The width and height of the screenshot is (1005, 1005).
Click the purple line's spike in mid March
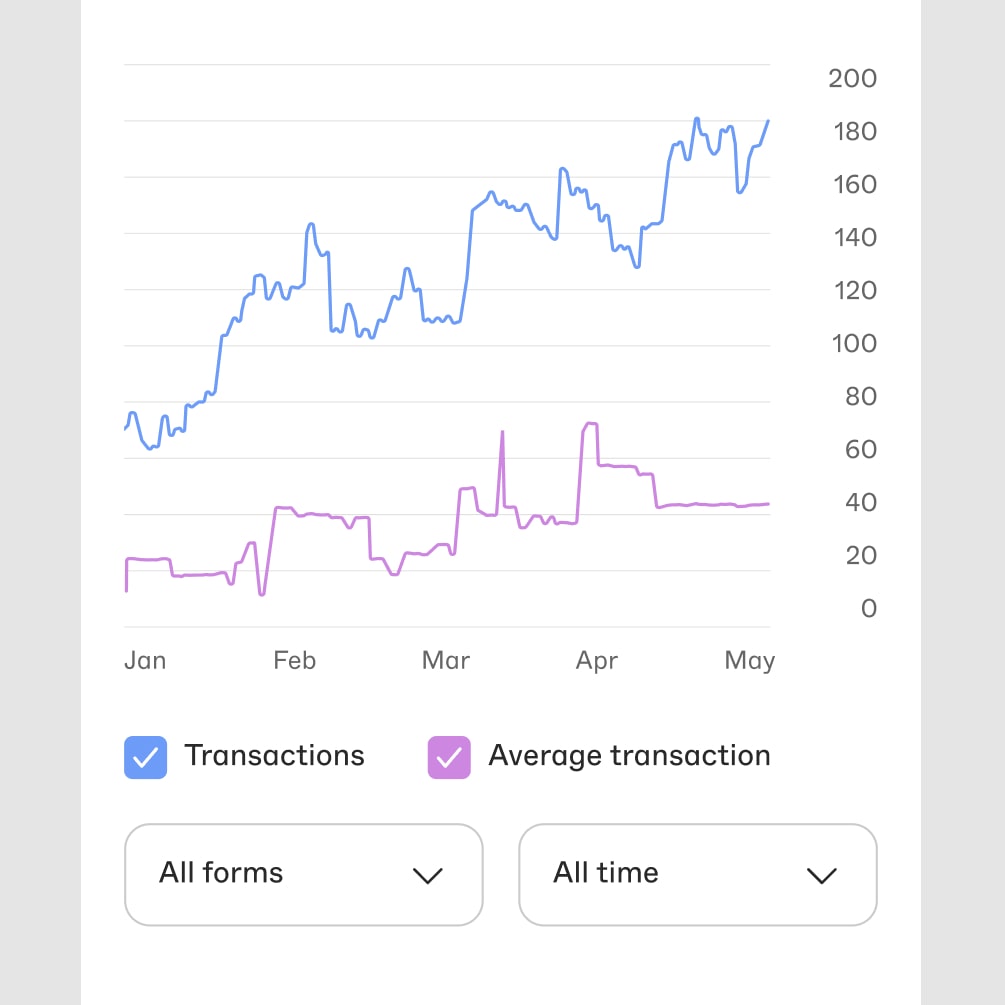pos(502,433)
